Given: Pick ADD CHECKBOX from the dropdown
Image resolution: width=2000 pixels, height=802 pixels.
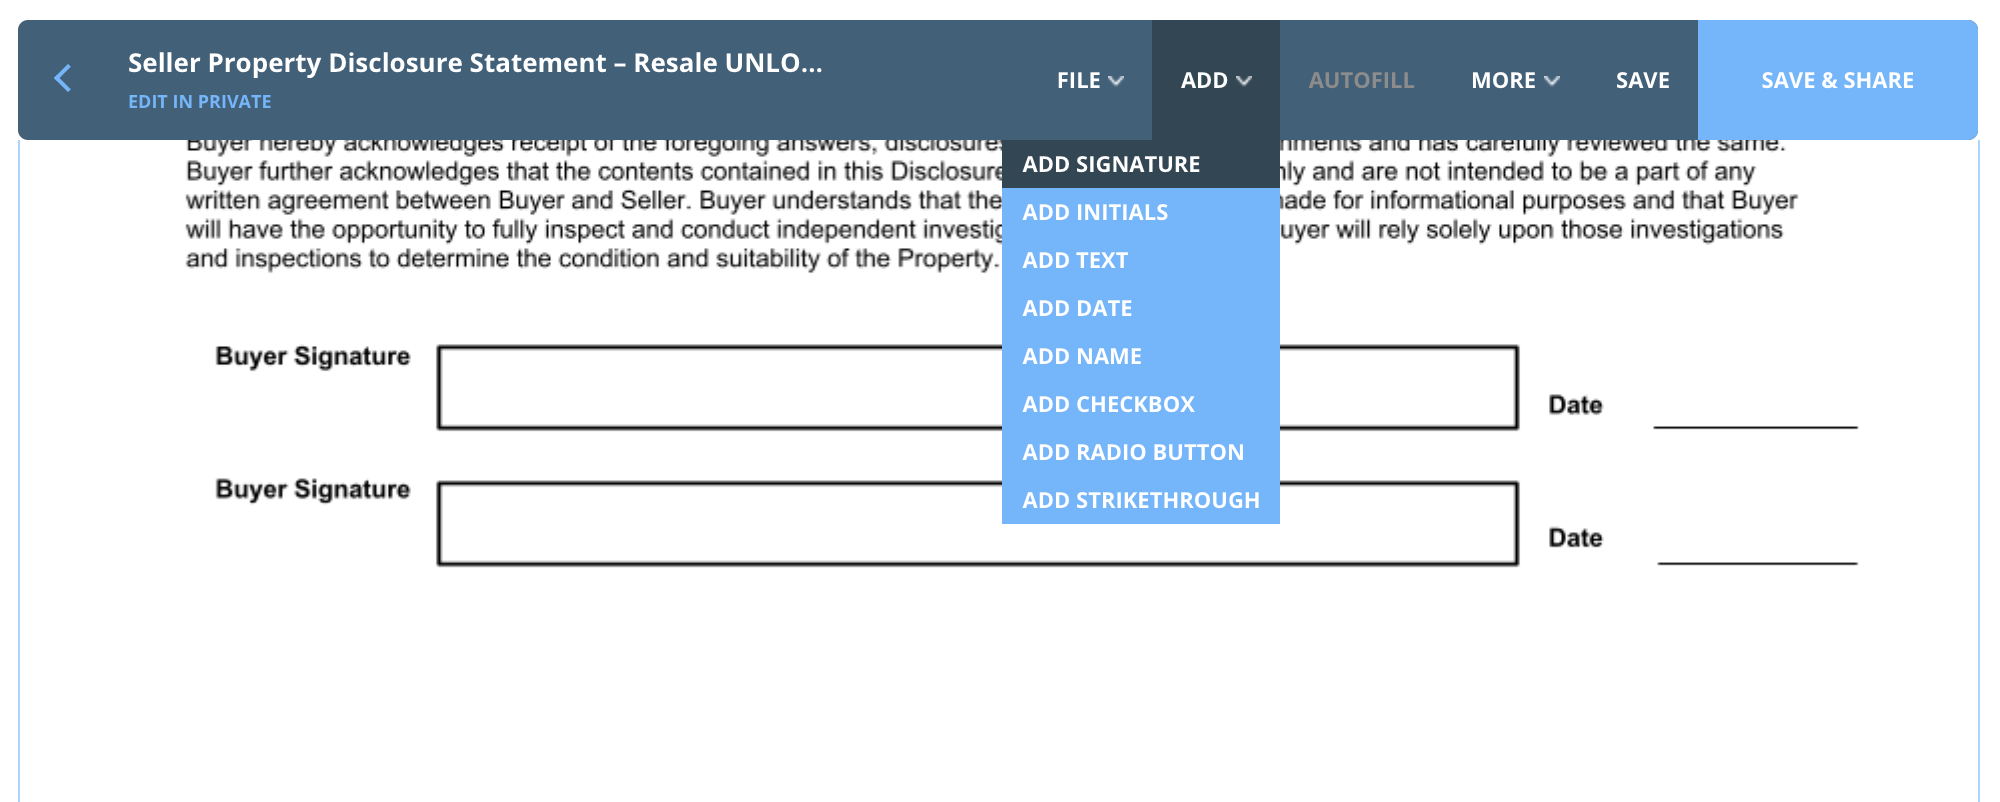Looking at the screenshot, I should click(x=1108, y=404).
